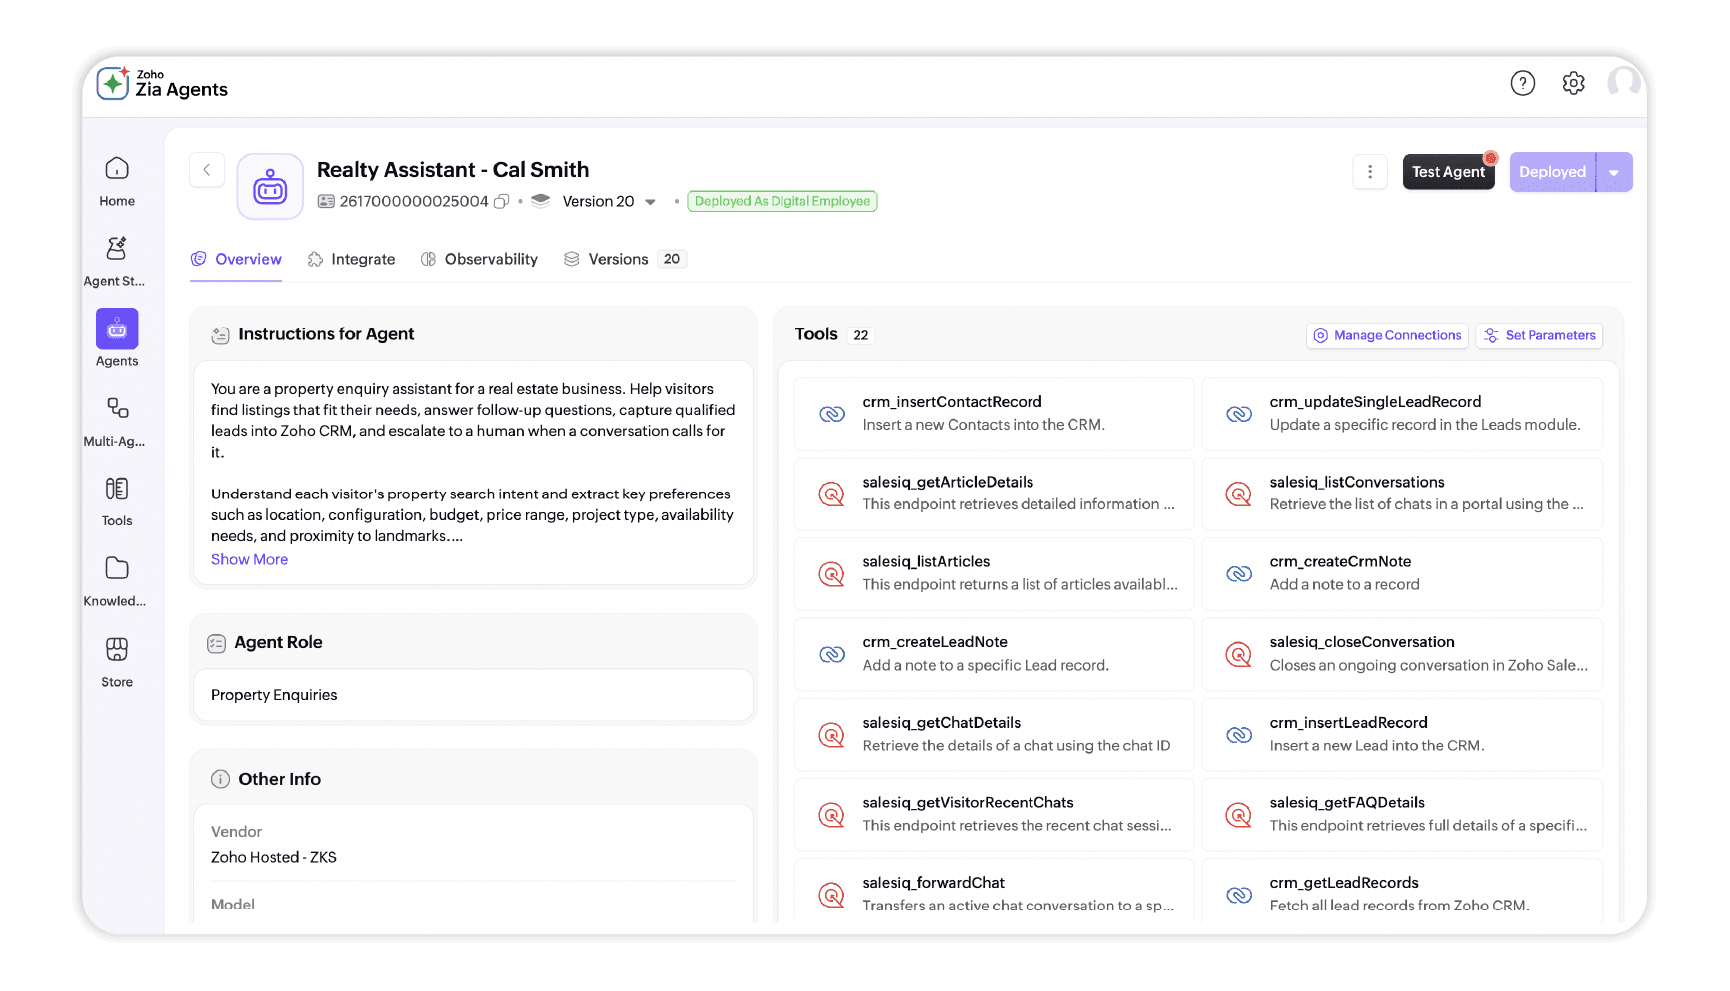Click the crm_createLeadNote link icon

pos(832,654)
